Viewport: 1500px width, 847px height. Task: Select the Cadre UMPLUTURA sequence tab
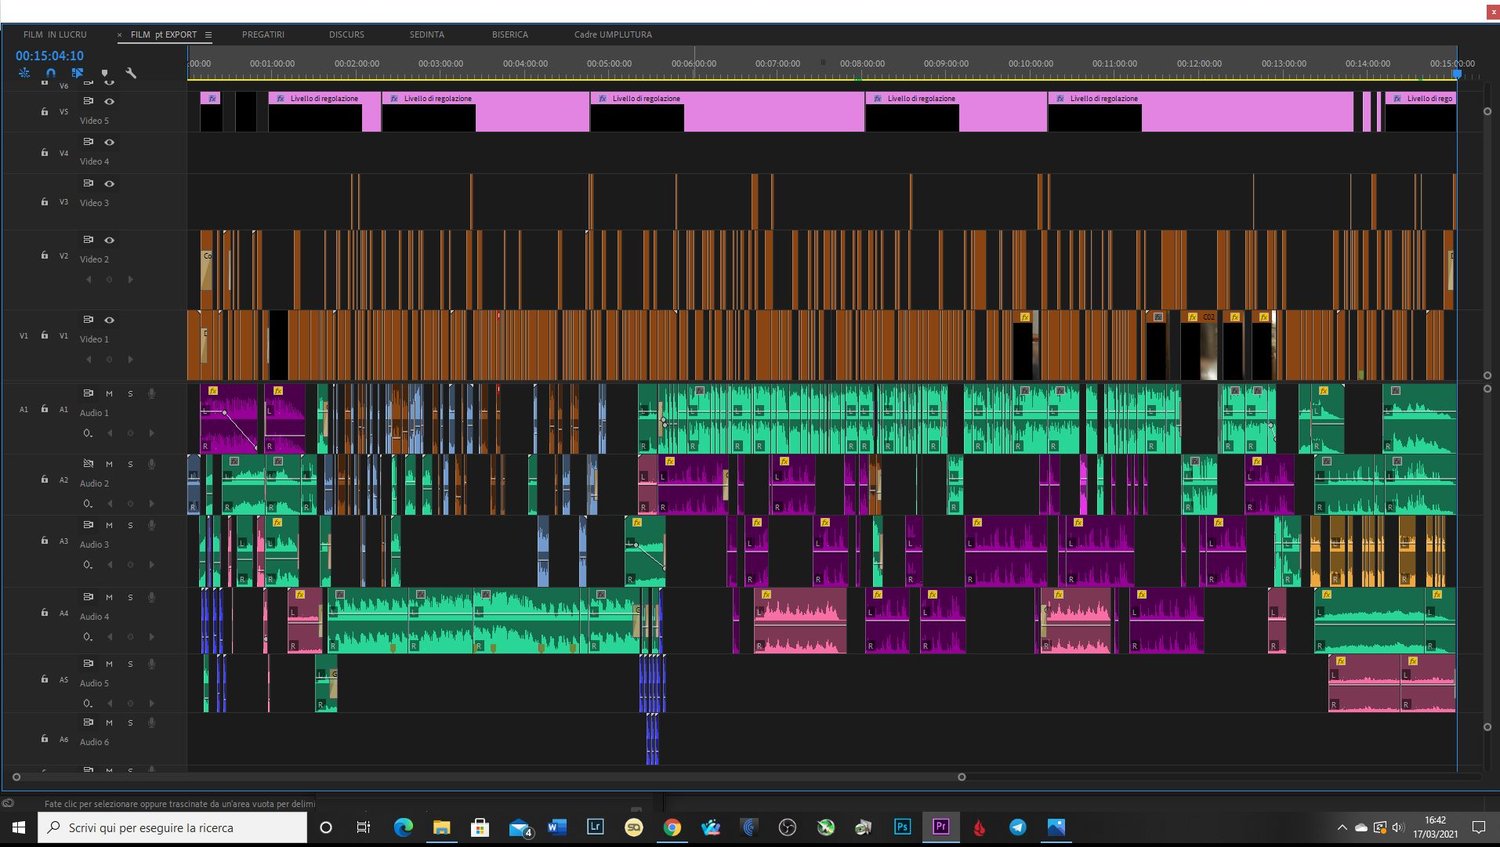[613, 35]
